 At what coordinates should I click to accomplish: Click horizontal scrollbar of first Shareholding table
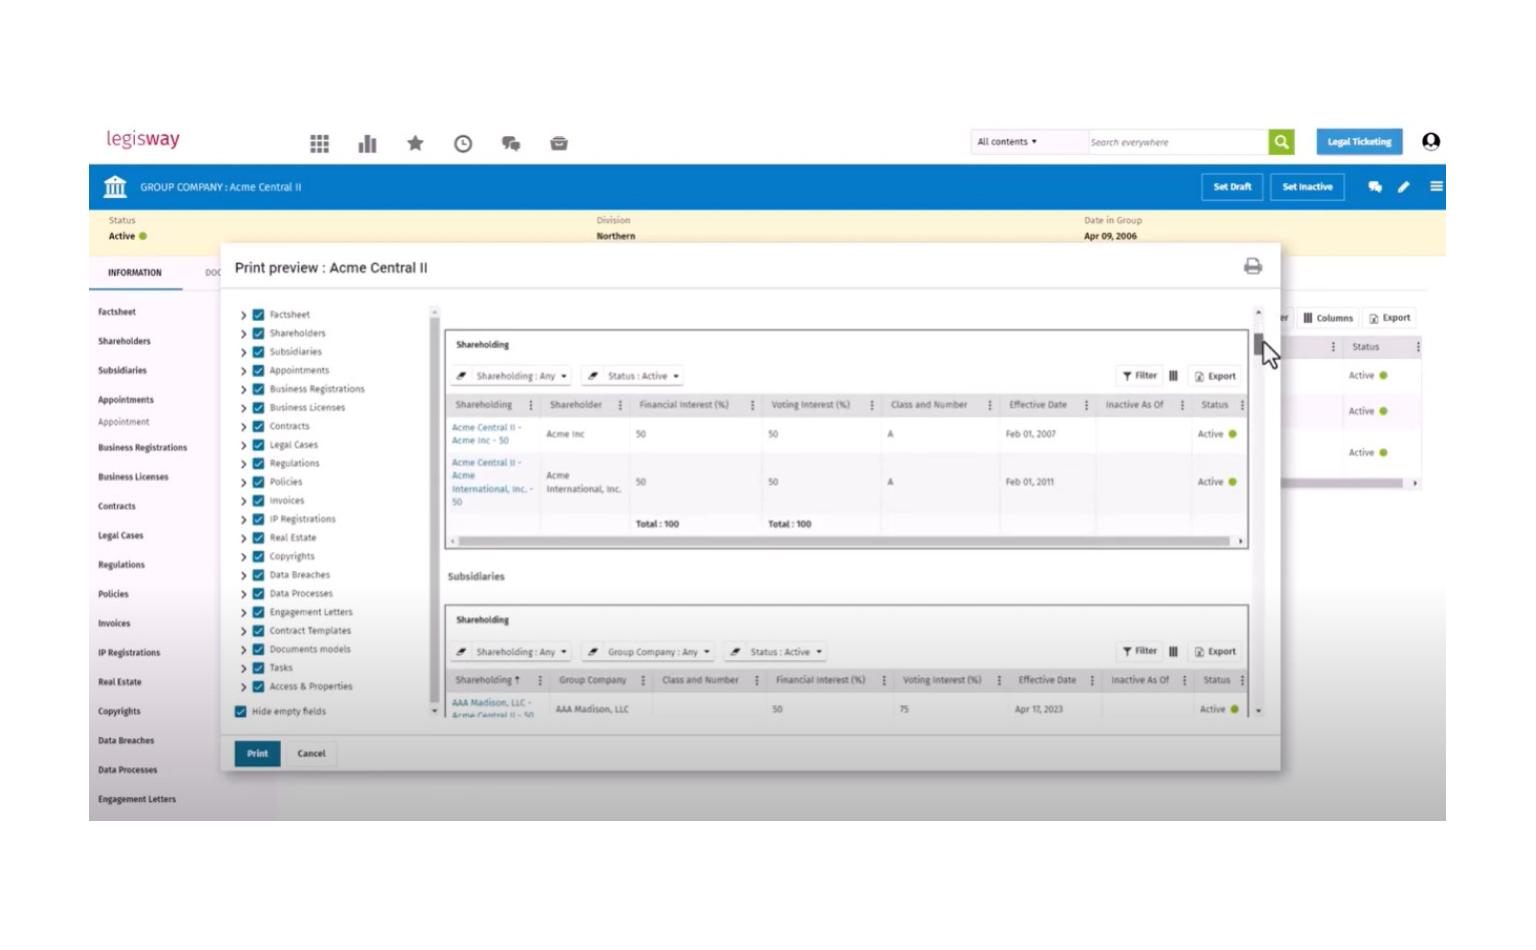(843, 541)
